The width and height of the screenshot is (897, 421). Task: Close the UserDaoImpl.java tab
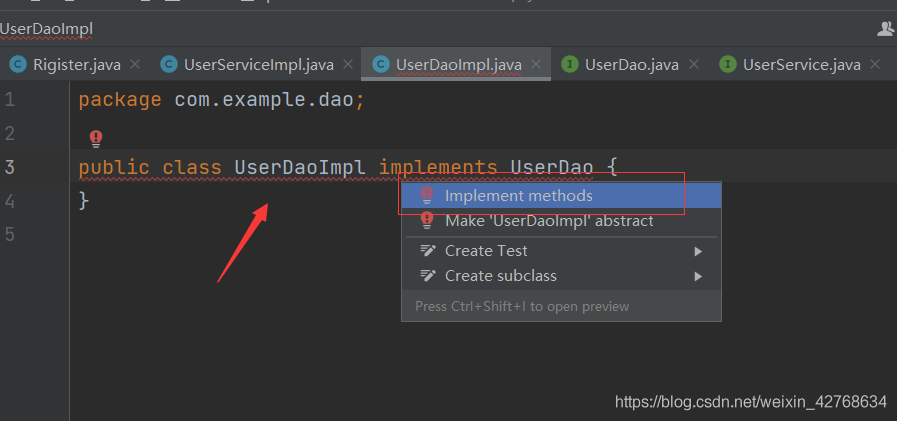click(x=536, y=64)
